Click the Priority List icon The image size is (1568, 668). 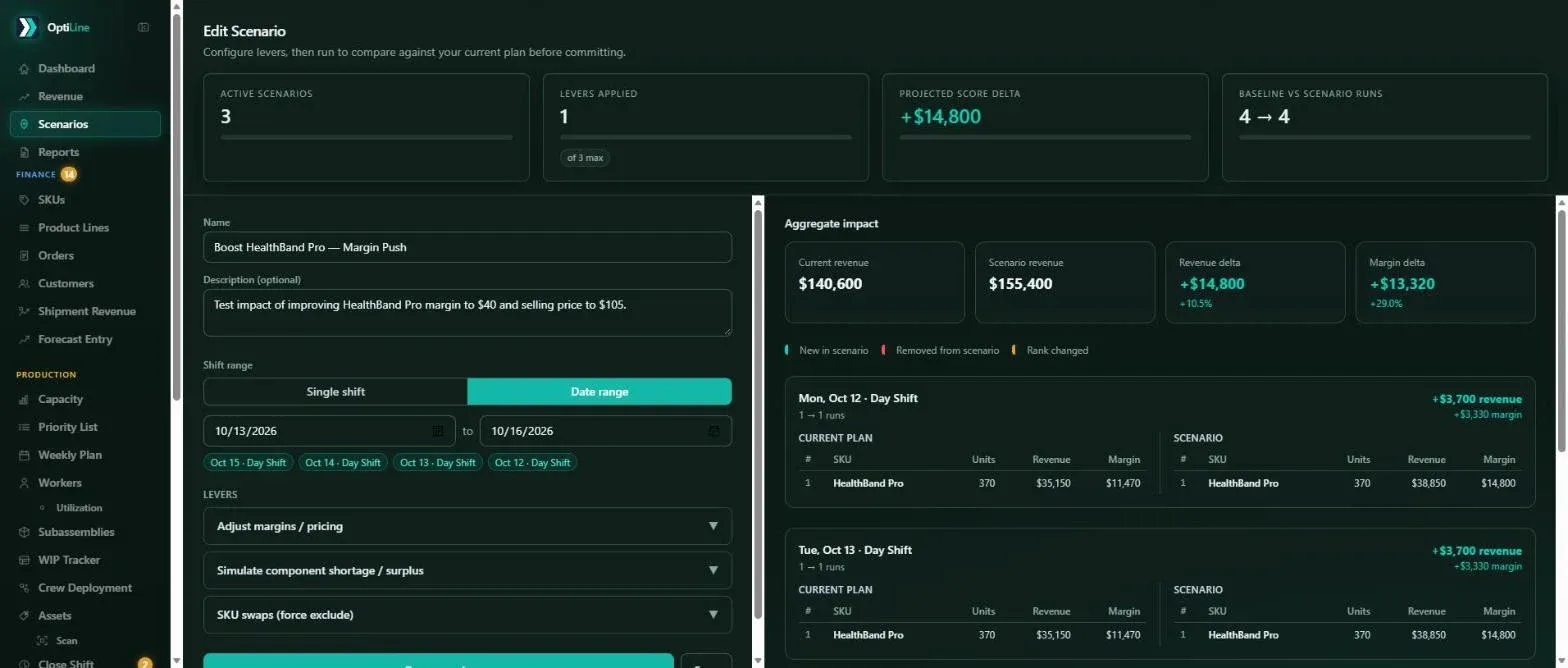[x=24, y=428]
